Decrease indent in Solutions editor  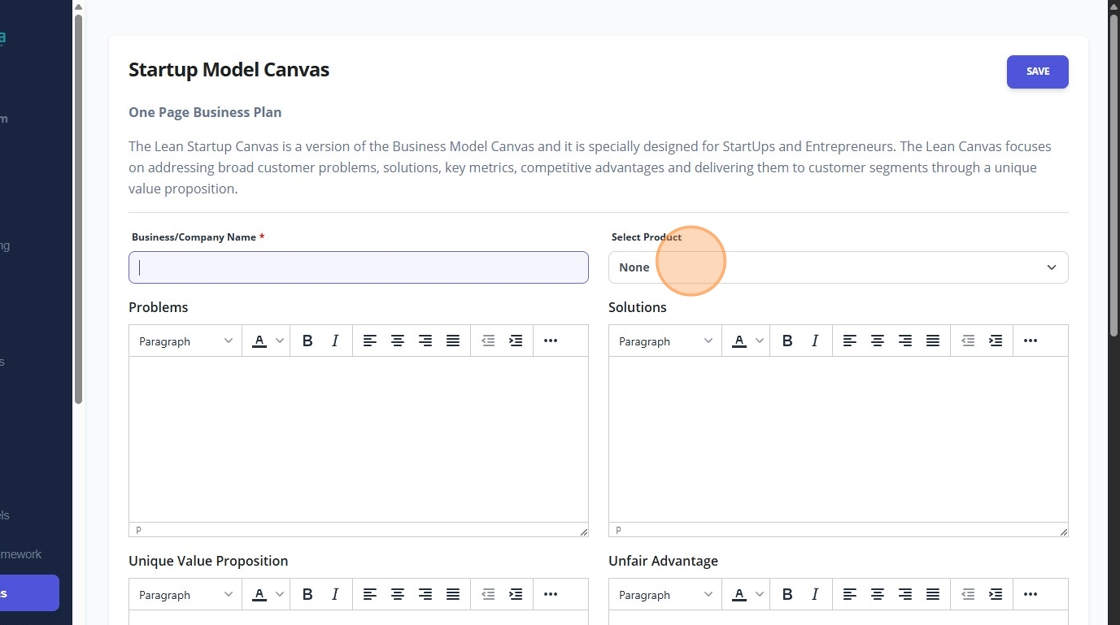968,341
